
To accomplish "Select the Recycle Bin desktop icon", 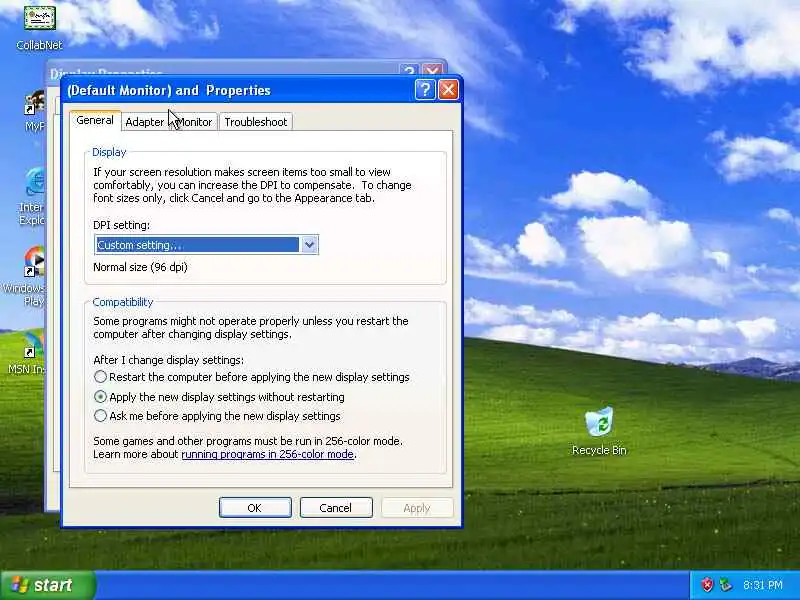I will pos(599,431).
